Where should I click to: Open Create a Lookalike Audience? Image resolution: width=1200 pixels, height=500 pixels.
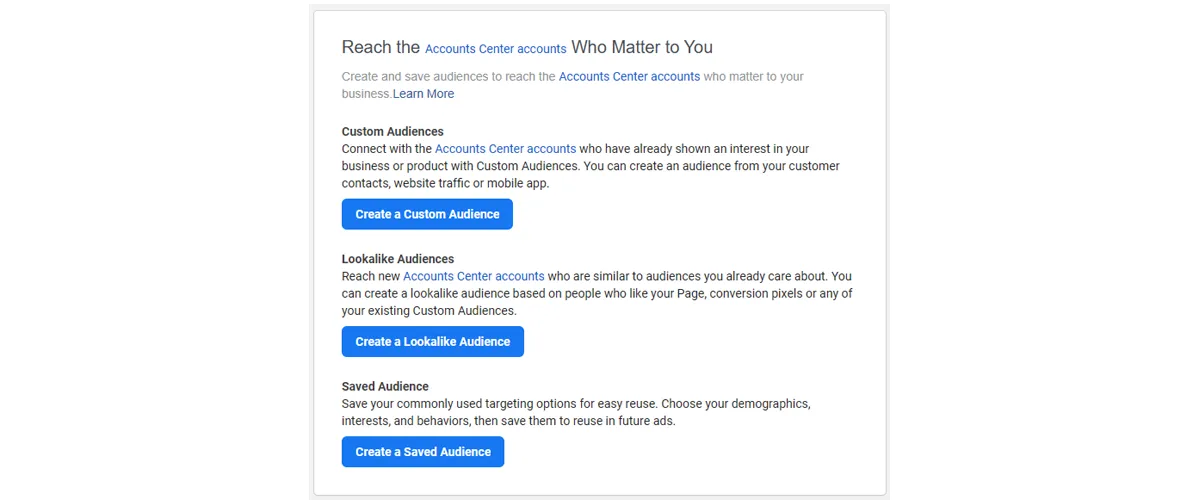pyautogui.click(x=433, y=341)
